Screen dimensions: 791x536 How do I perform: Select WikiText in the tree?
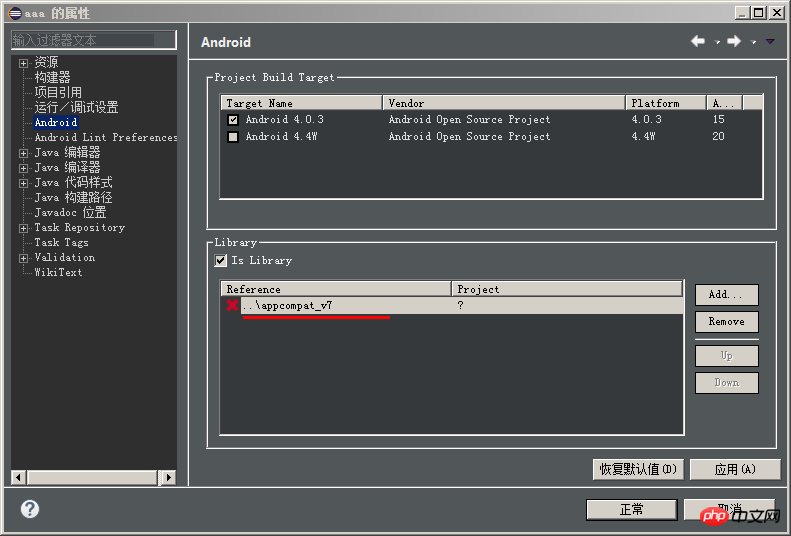58,272
